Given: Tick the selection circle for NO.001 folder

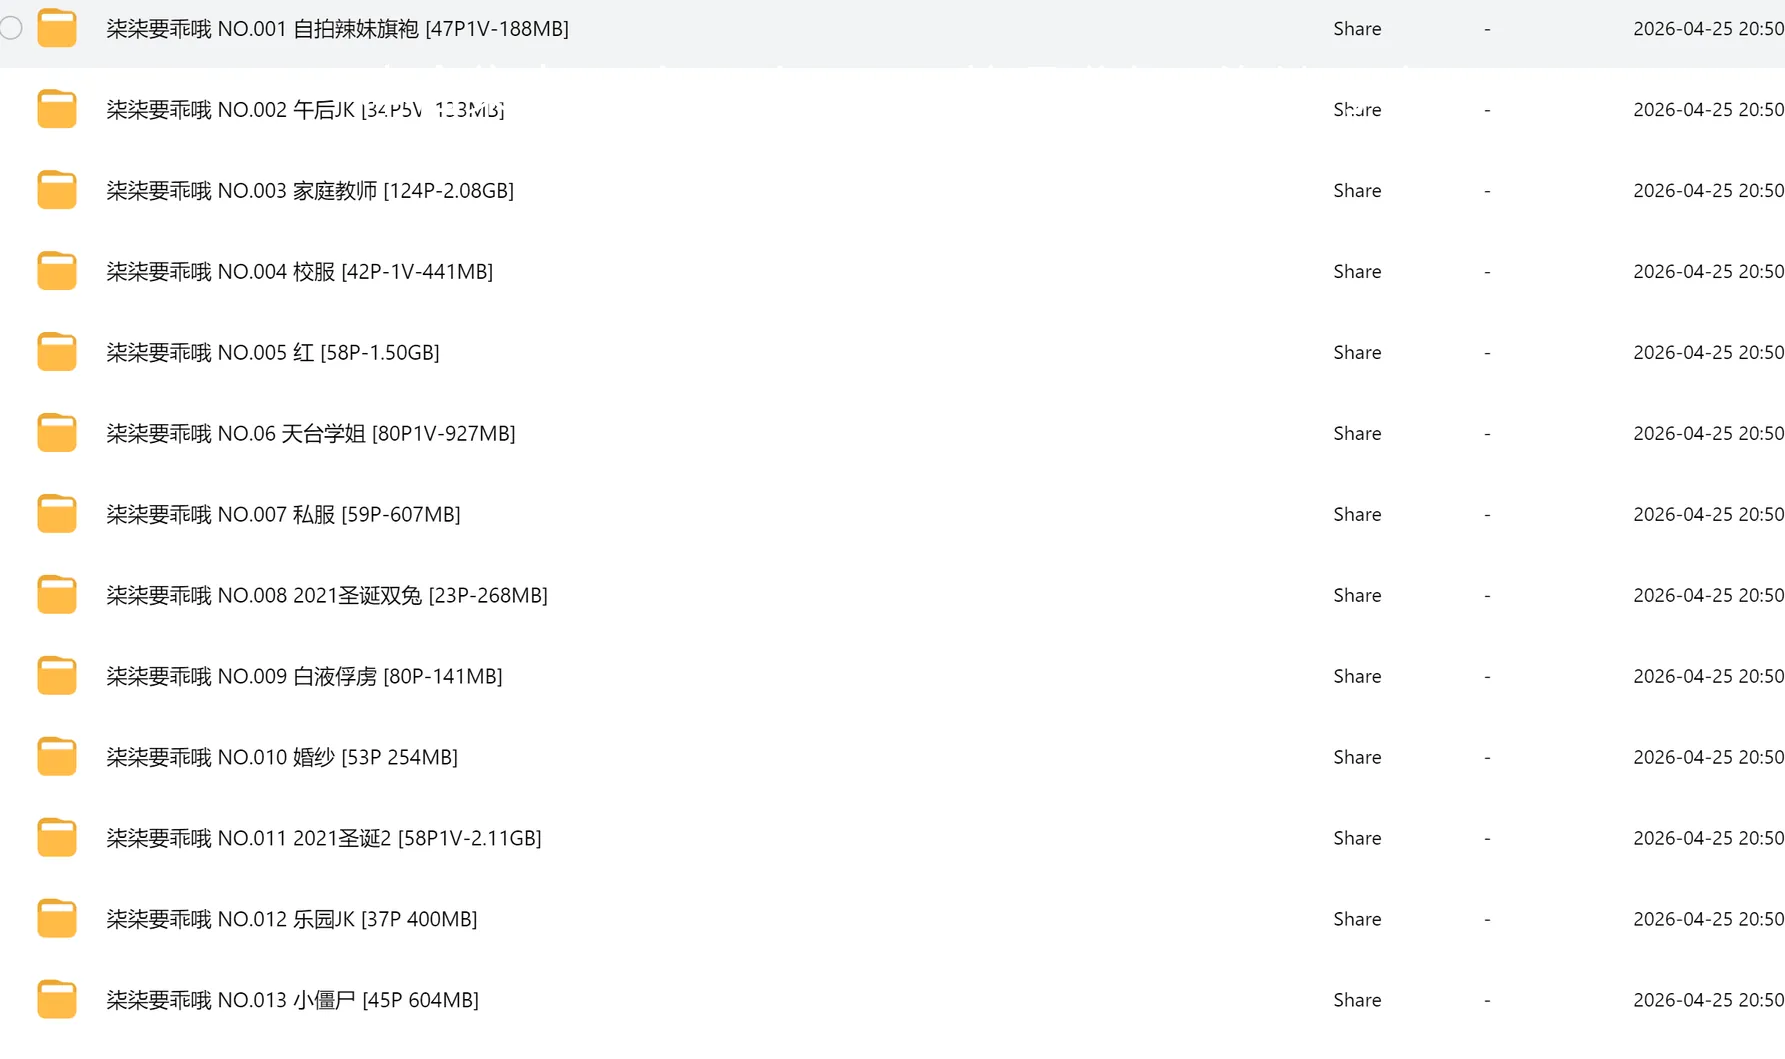Looking at the screenshot, I should [11, 28].
